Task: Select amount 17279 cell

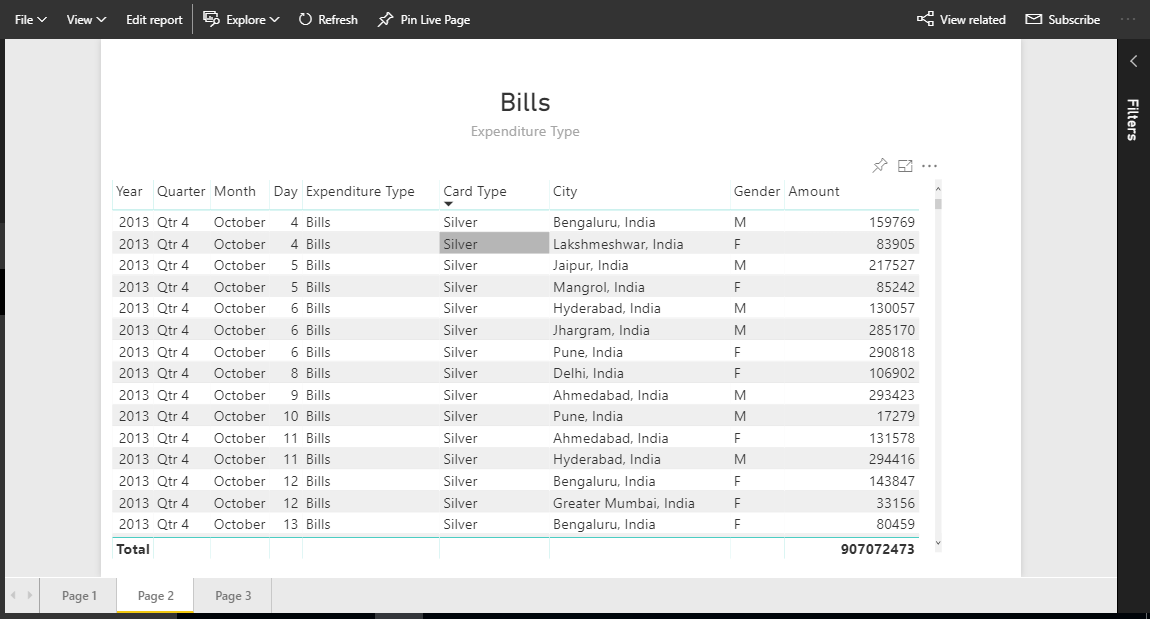Action: [851, 417]
